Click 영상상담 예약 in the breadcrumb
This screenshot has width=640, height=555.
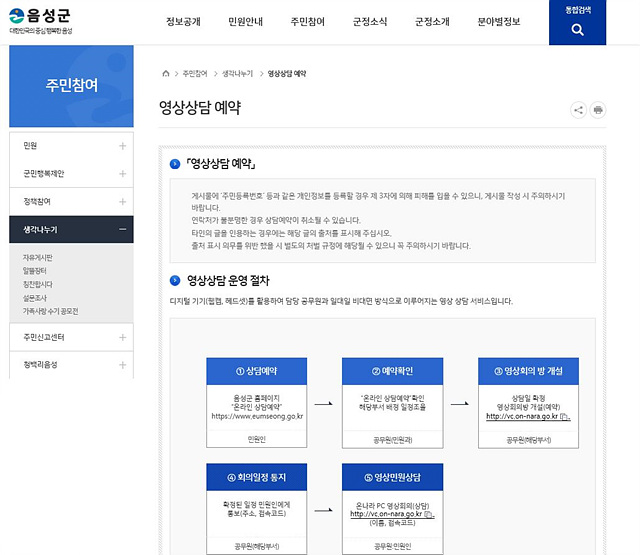coord(287,73)
